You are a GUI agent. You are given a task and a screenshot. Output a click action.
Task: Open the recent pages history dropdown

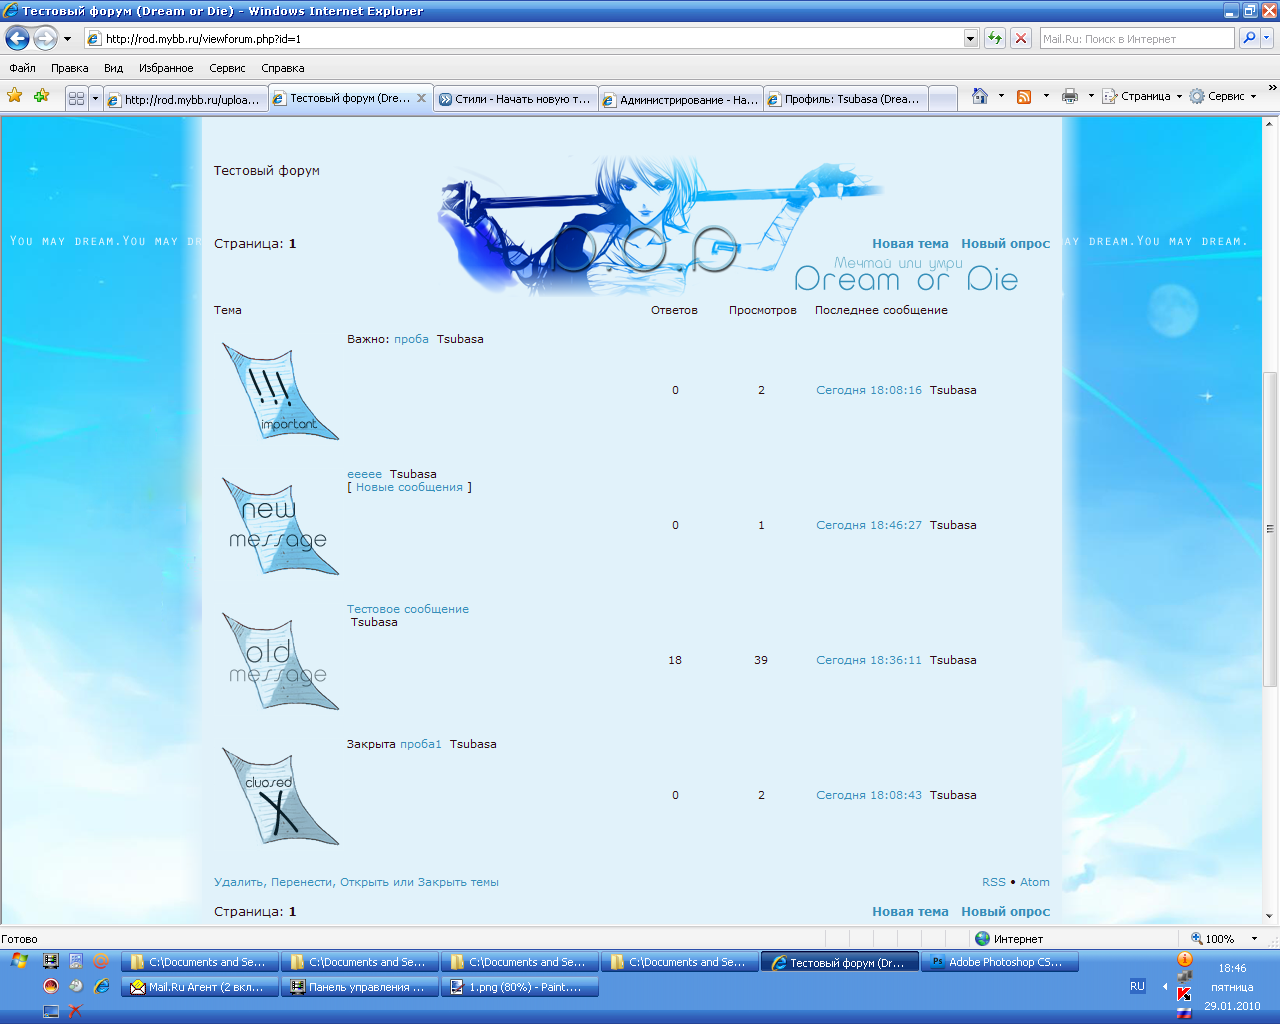point(67,39)
